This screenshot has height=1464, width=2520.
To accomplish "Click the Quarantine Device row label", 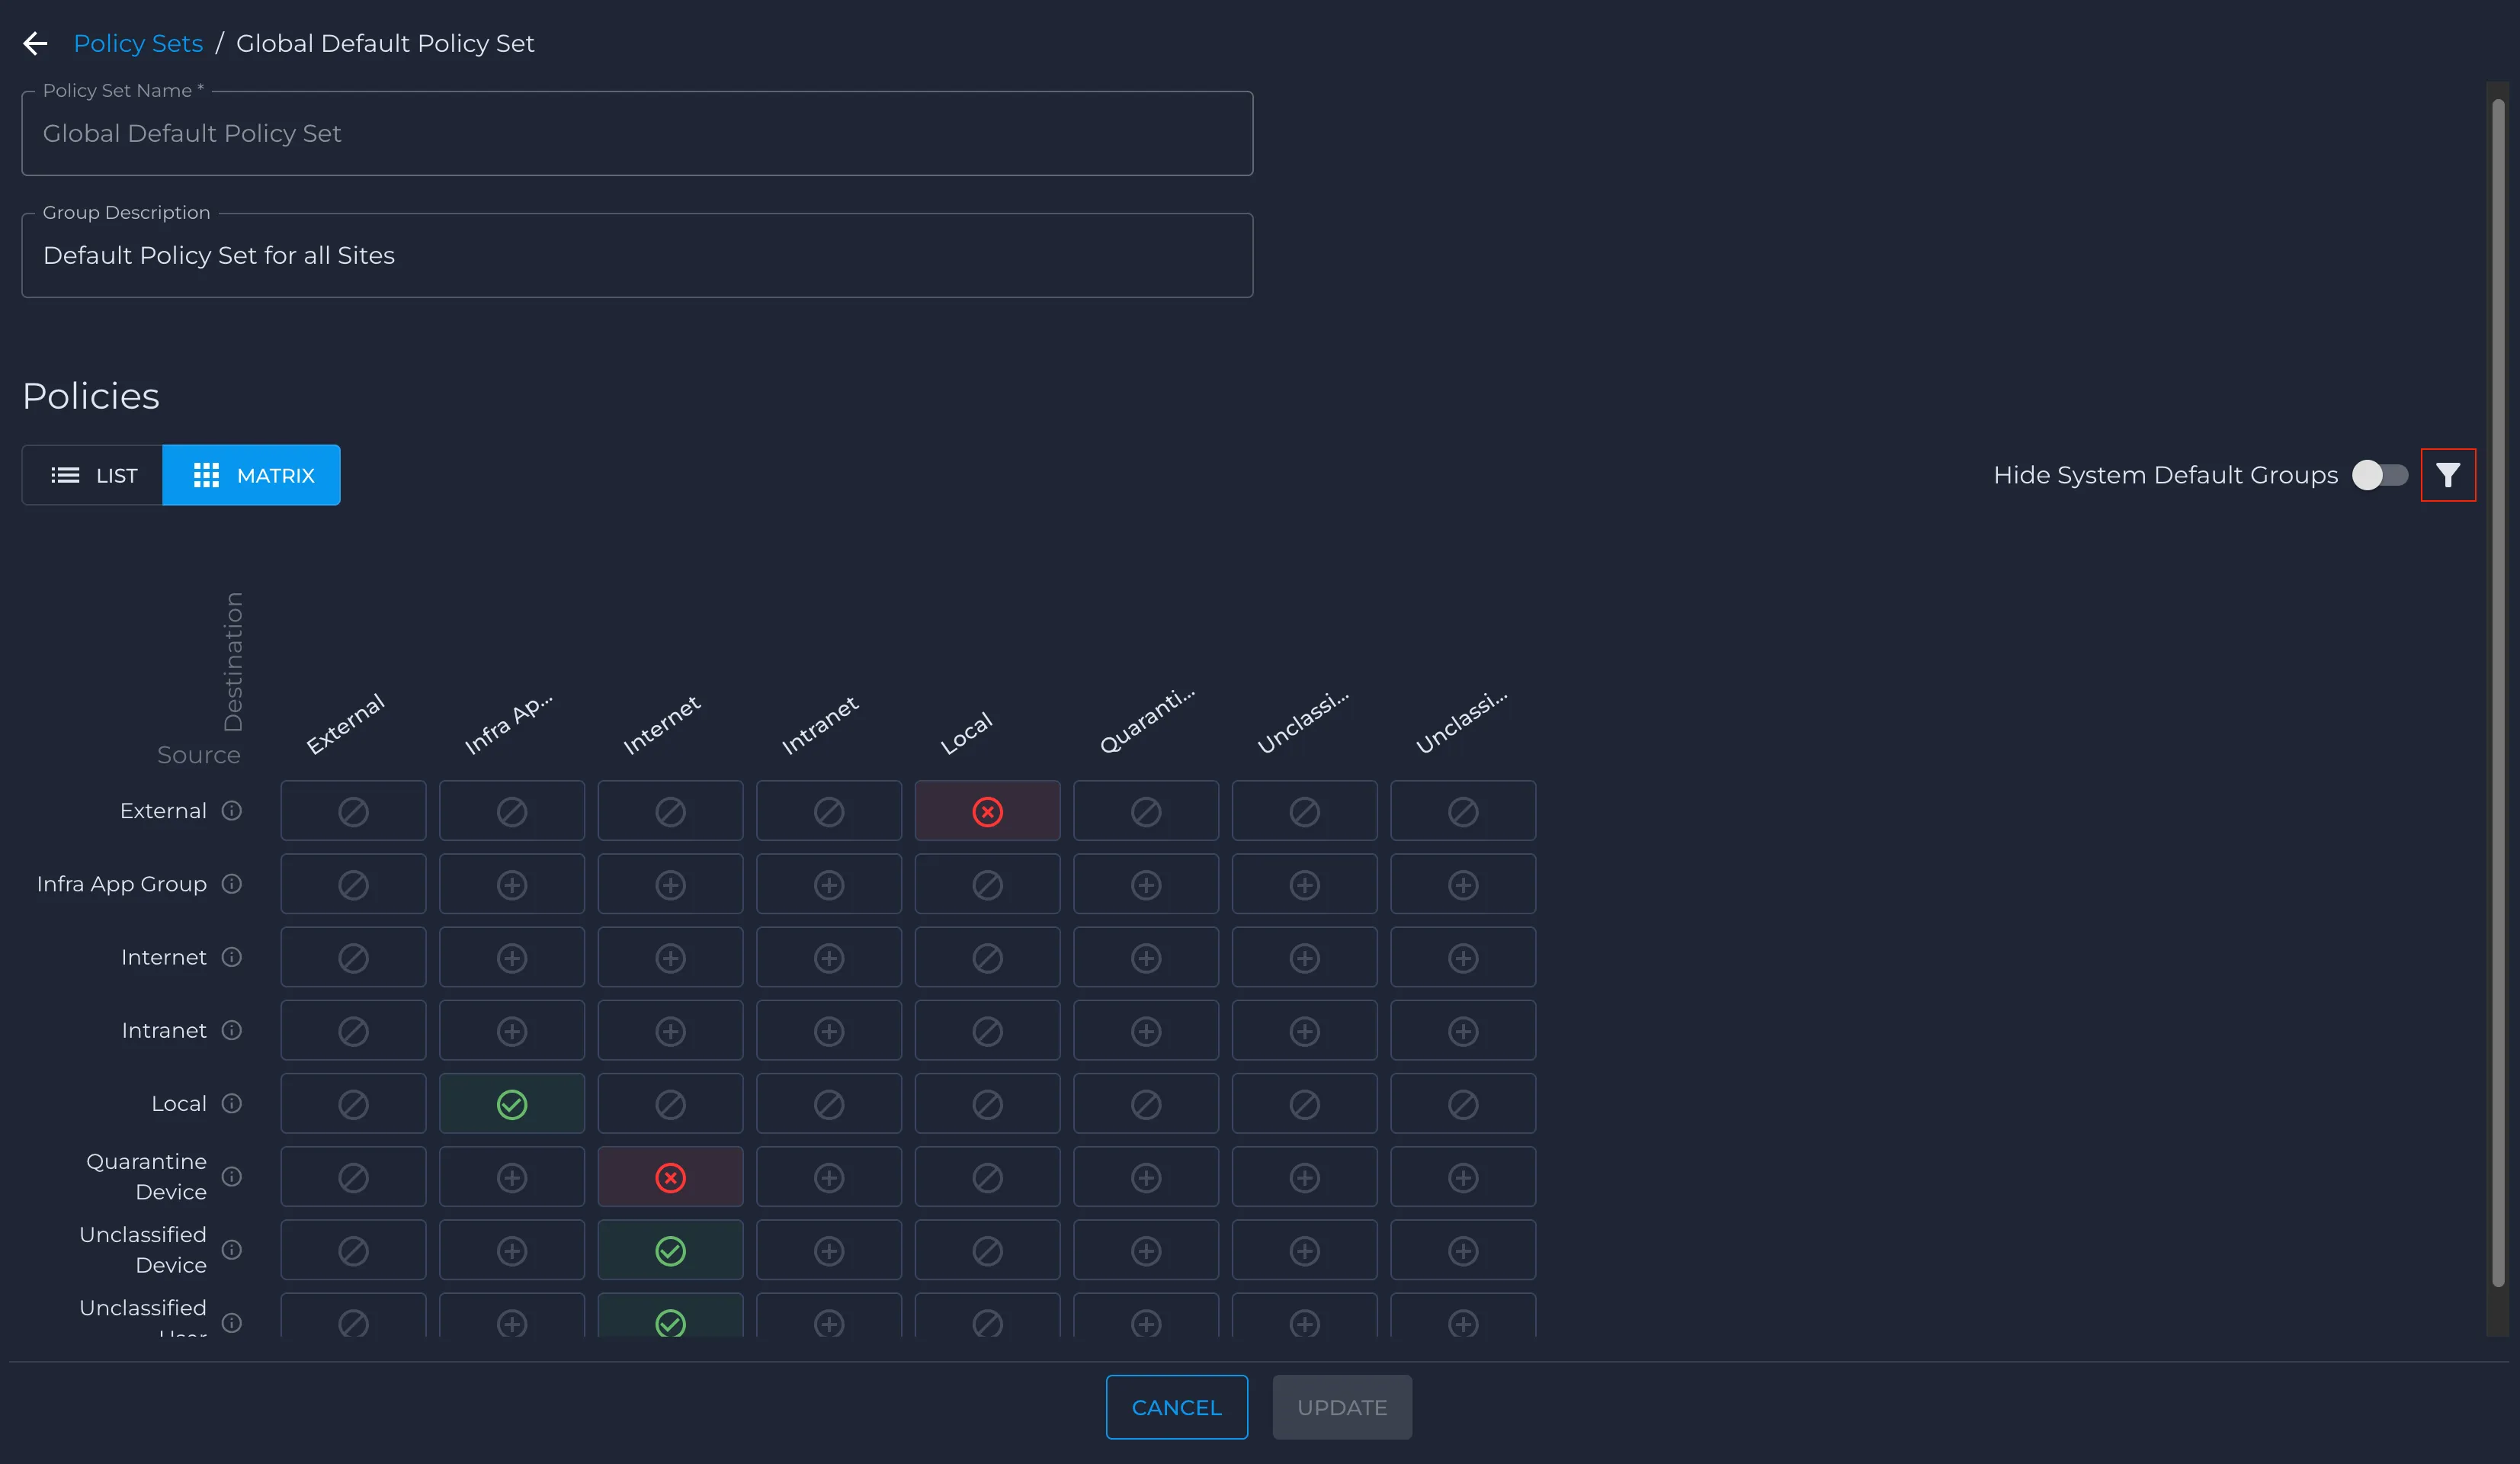I will [146, 1176].
